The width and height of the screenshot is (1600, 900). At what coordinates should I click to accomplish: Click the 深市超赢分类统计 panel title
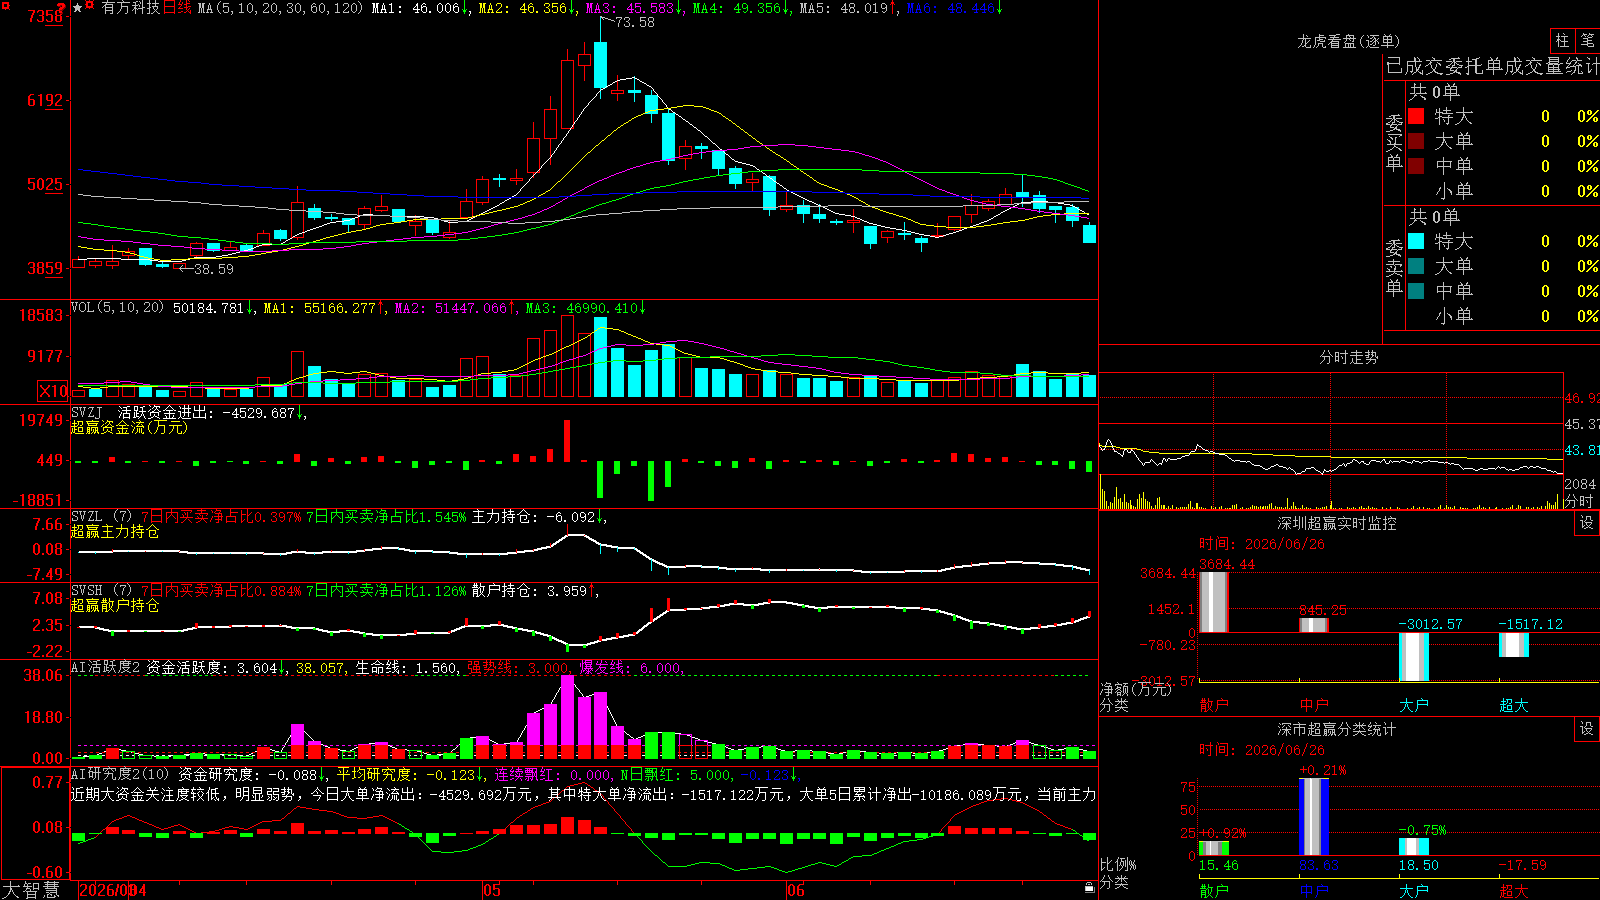[1336, 729]
